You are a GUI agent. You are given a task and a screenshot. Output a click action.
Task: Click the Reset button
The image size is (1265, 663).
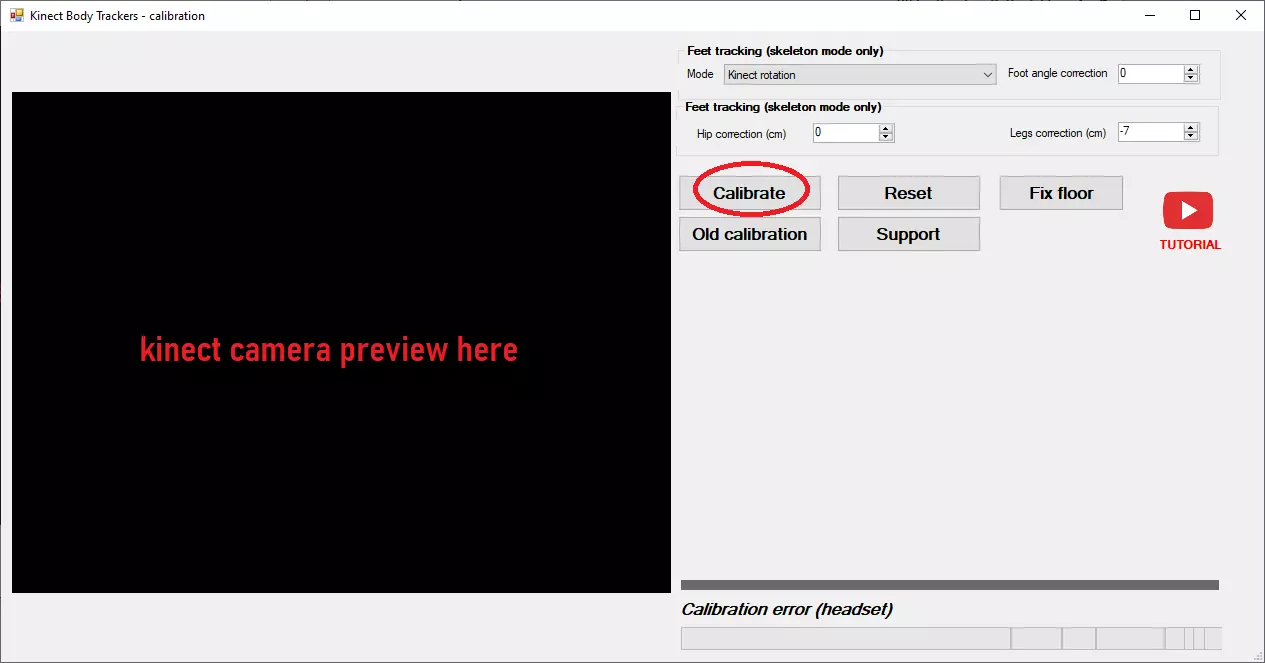(908, 193)
